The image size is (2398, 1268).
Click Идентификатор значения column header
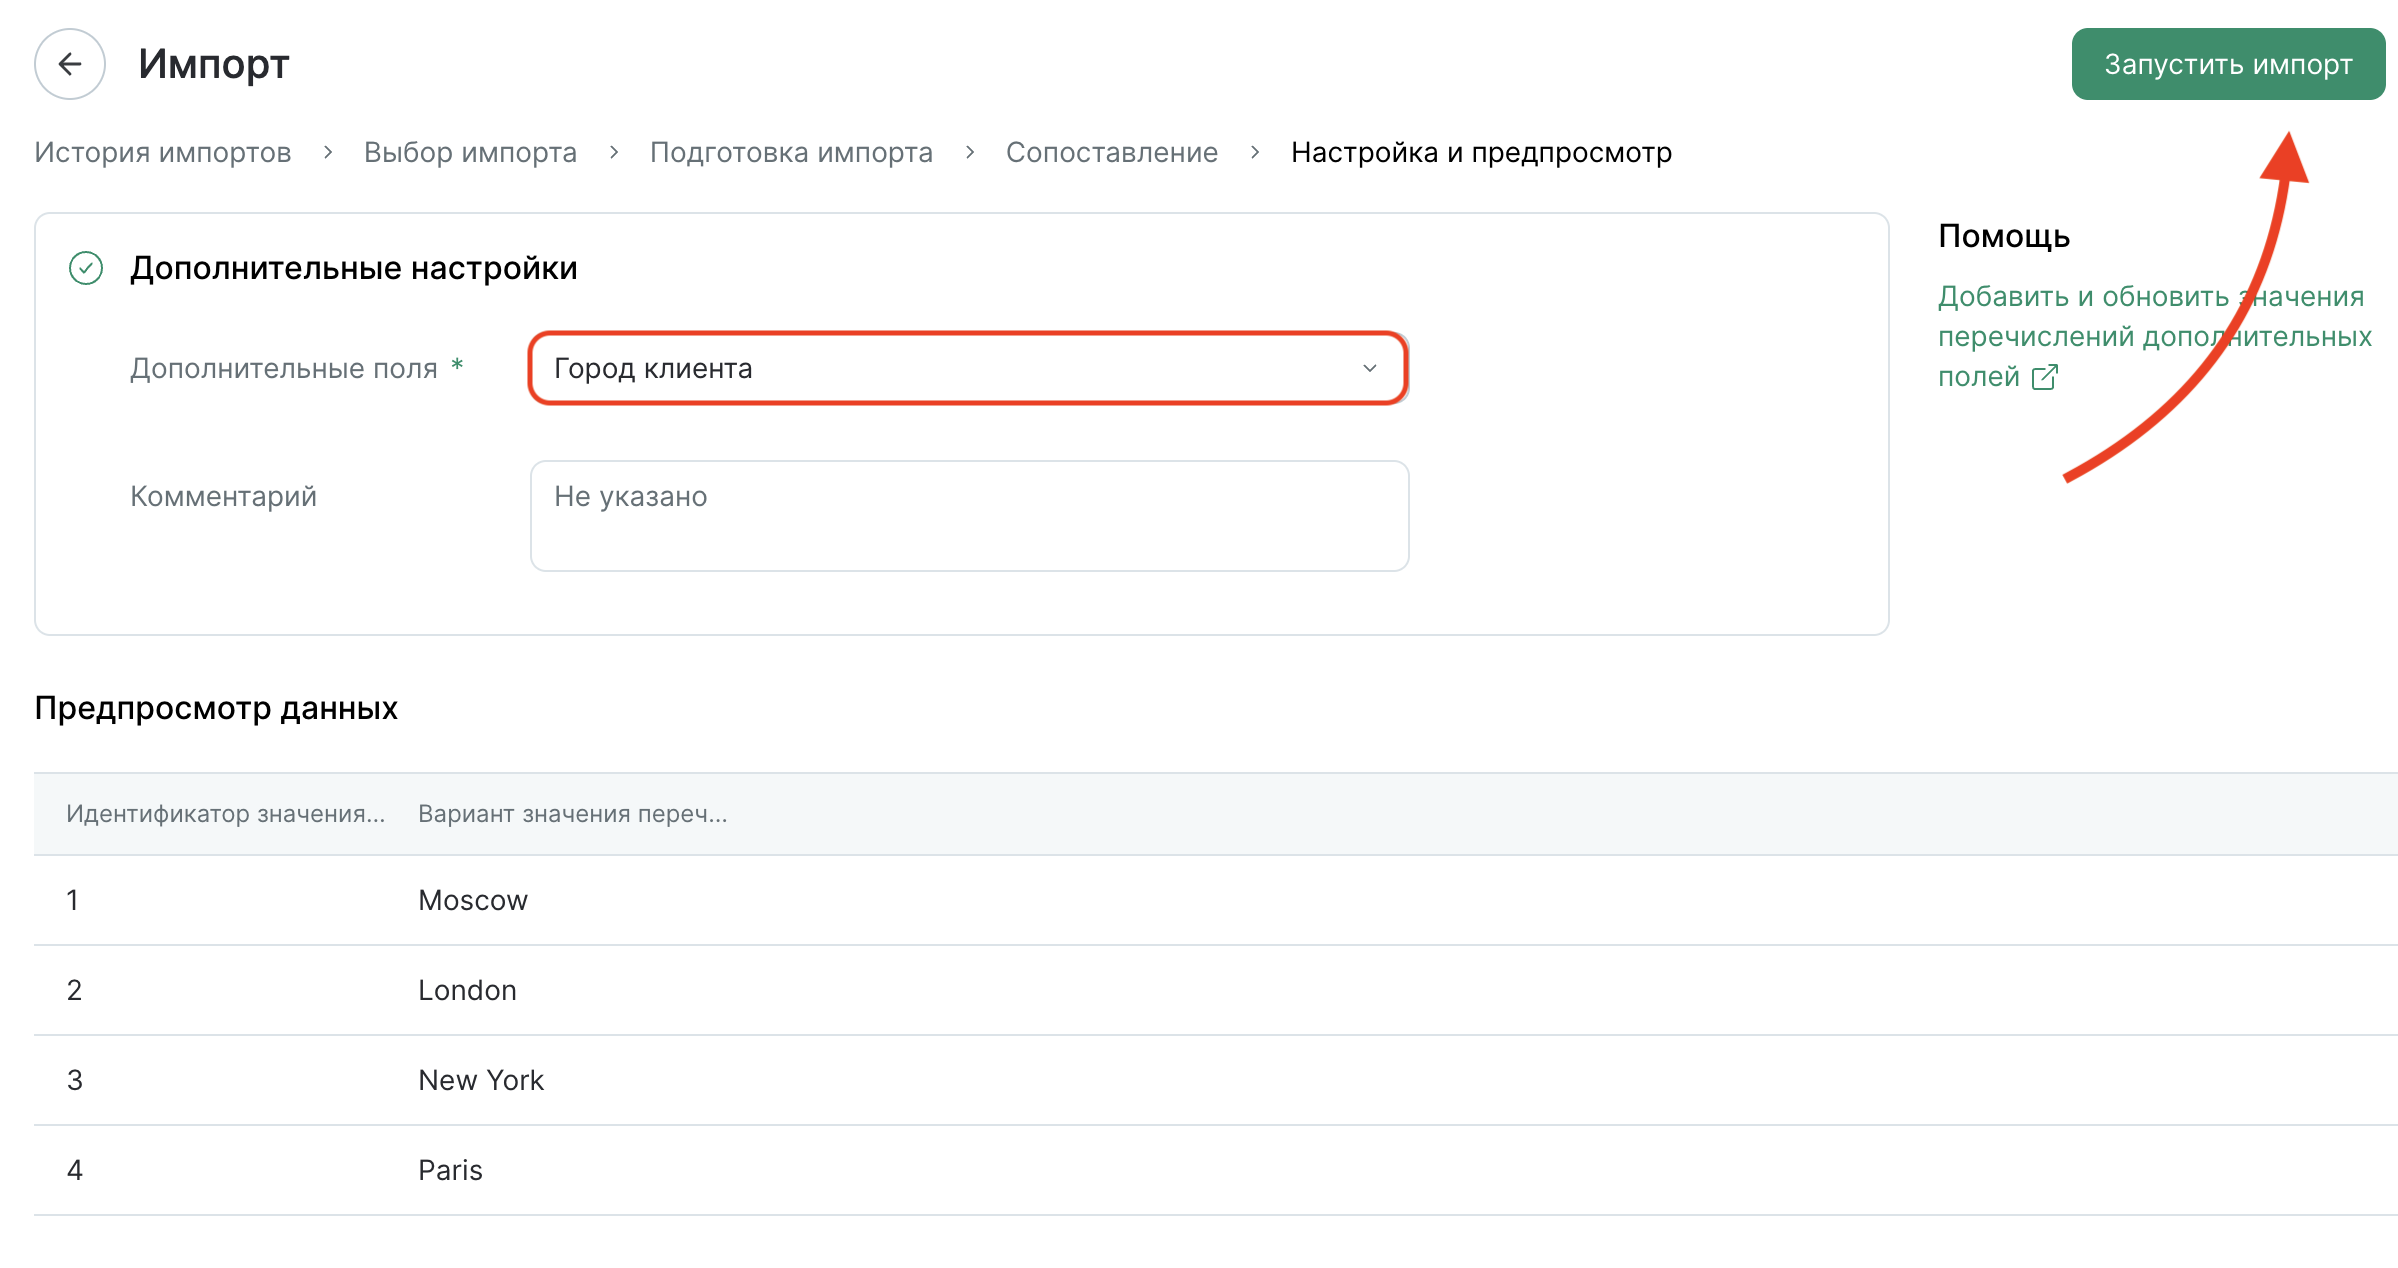pyautogui.click(x=226, y=814)
